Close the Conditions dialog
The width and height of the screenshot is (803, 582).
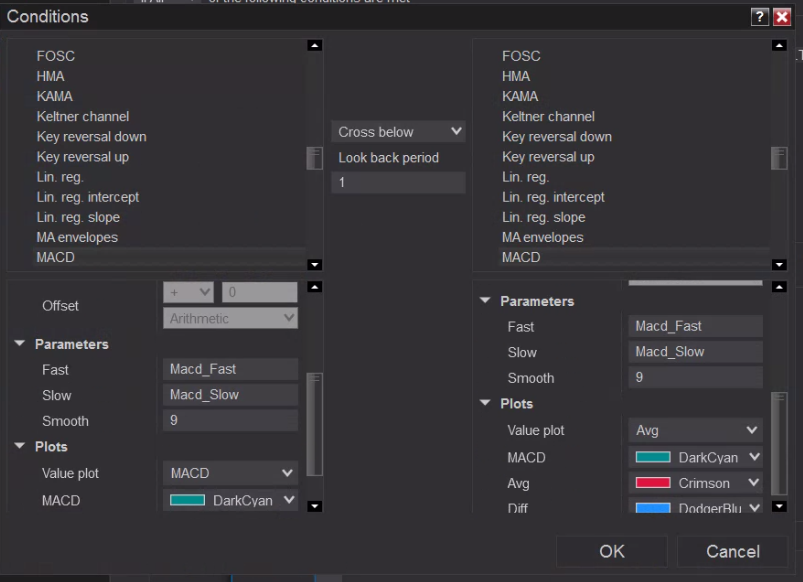click(x=782, y=17)
